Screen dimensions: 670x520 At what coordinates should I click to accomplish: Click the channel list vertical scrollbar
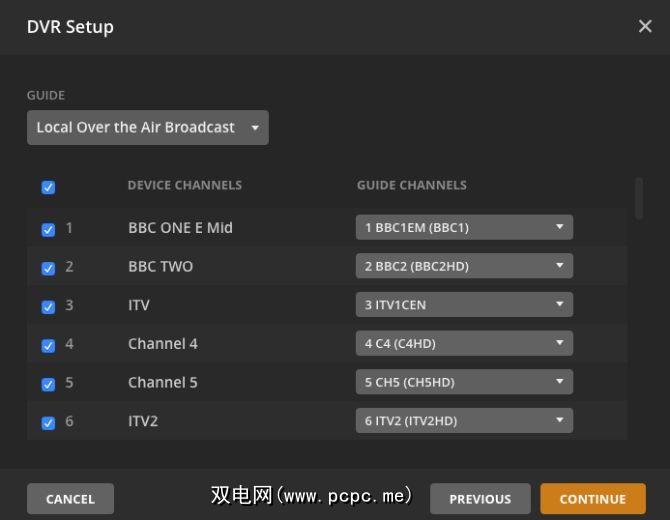(639, 198)
